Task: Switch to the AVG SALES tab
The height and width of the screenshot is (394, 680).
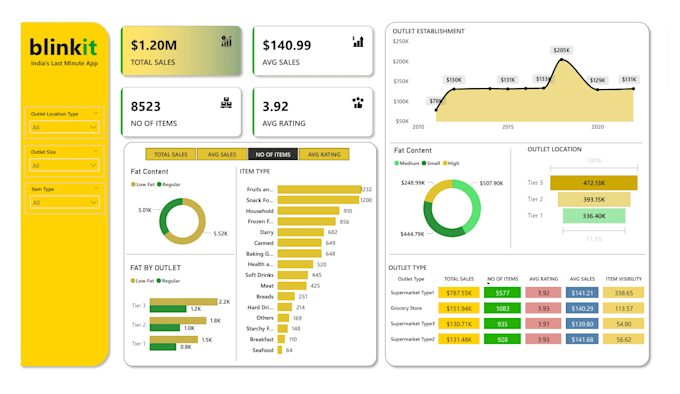Action: [x=222, y=154]
